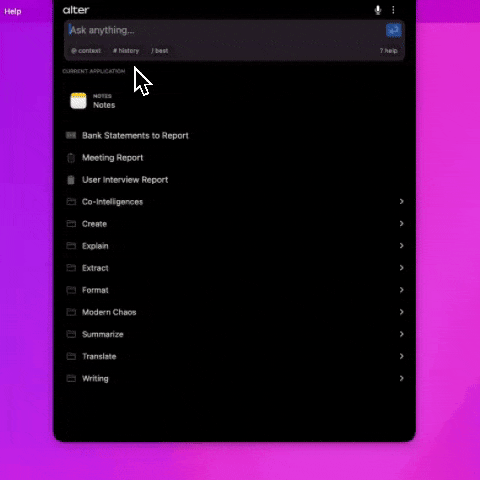Screen dimensions: 480x480
Task: Click the # history shortcut
Action: (126, 51)
